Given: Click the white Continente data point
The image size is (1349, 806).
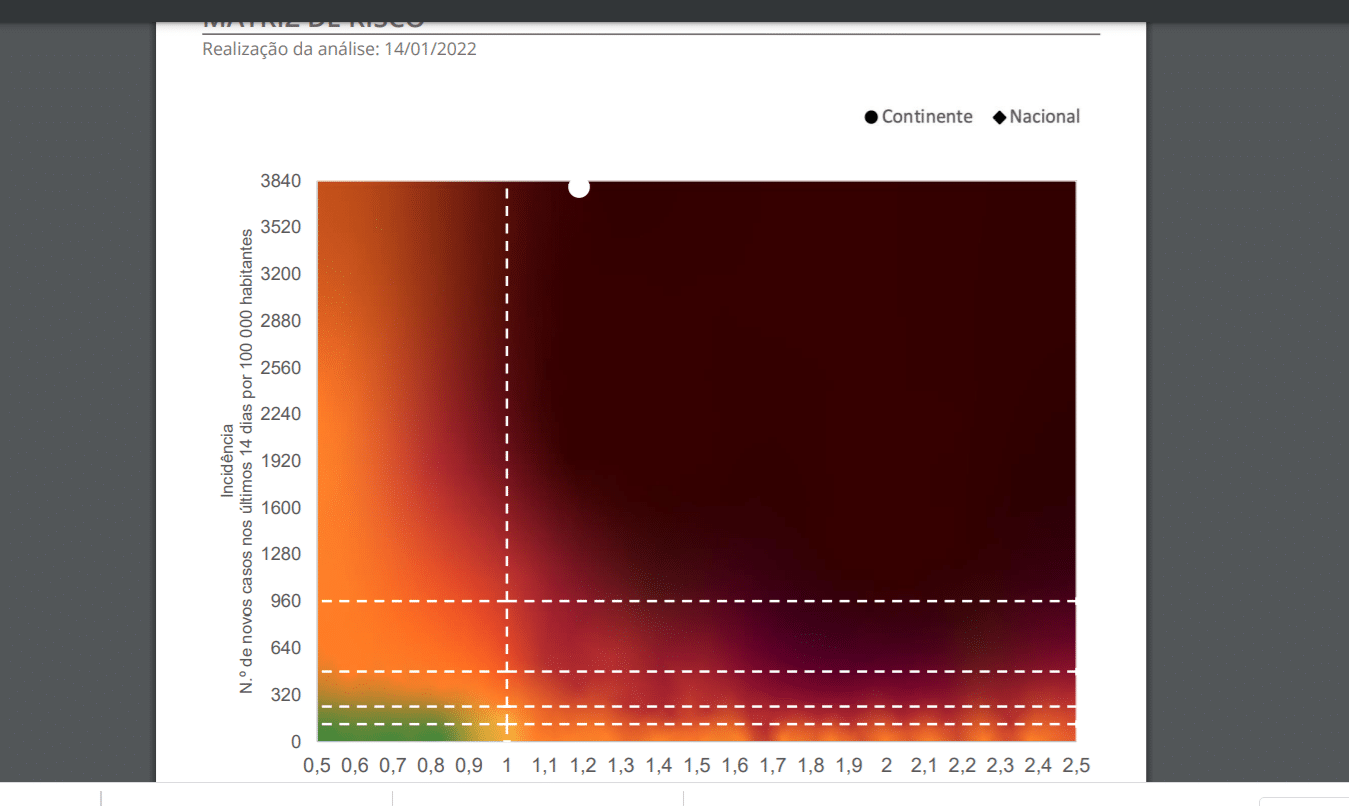Looking at the screenshot, I should (579, 187).
